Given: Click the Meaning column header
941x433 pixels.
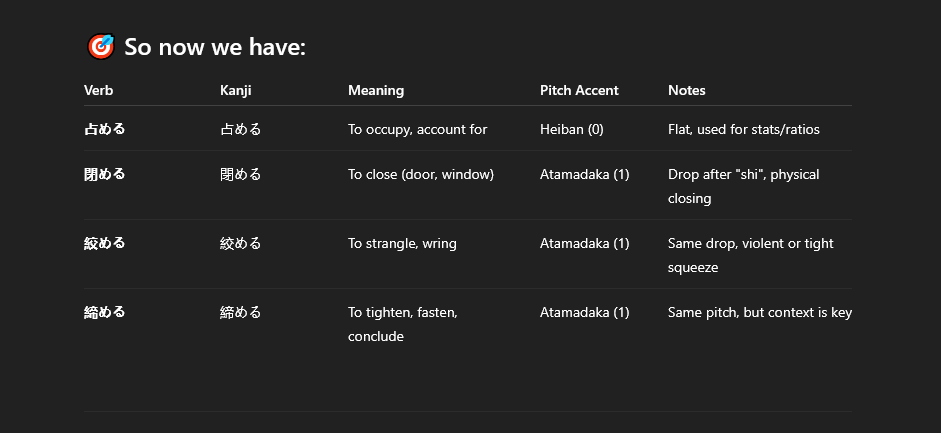Looking at the screenshot, I should [x=376, y=91].
